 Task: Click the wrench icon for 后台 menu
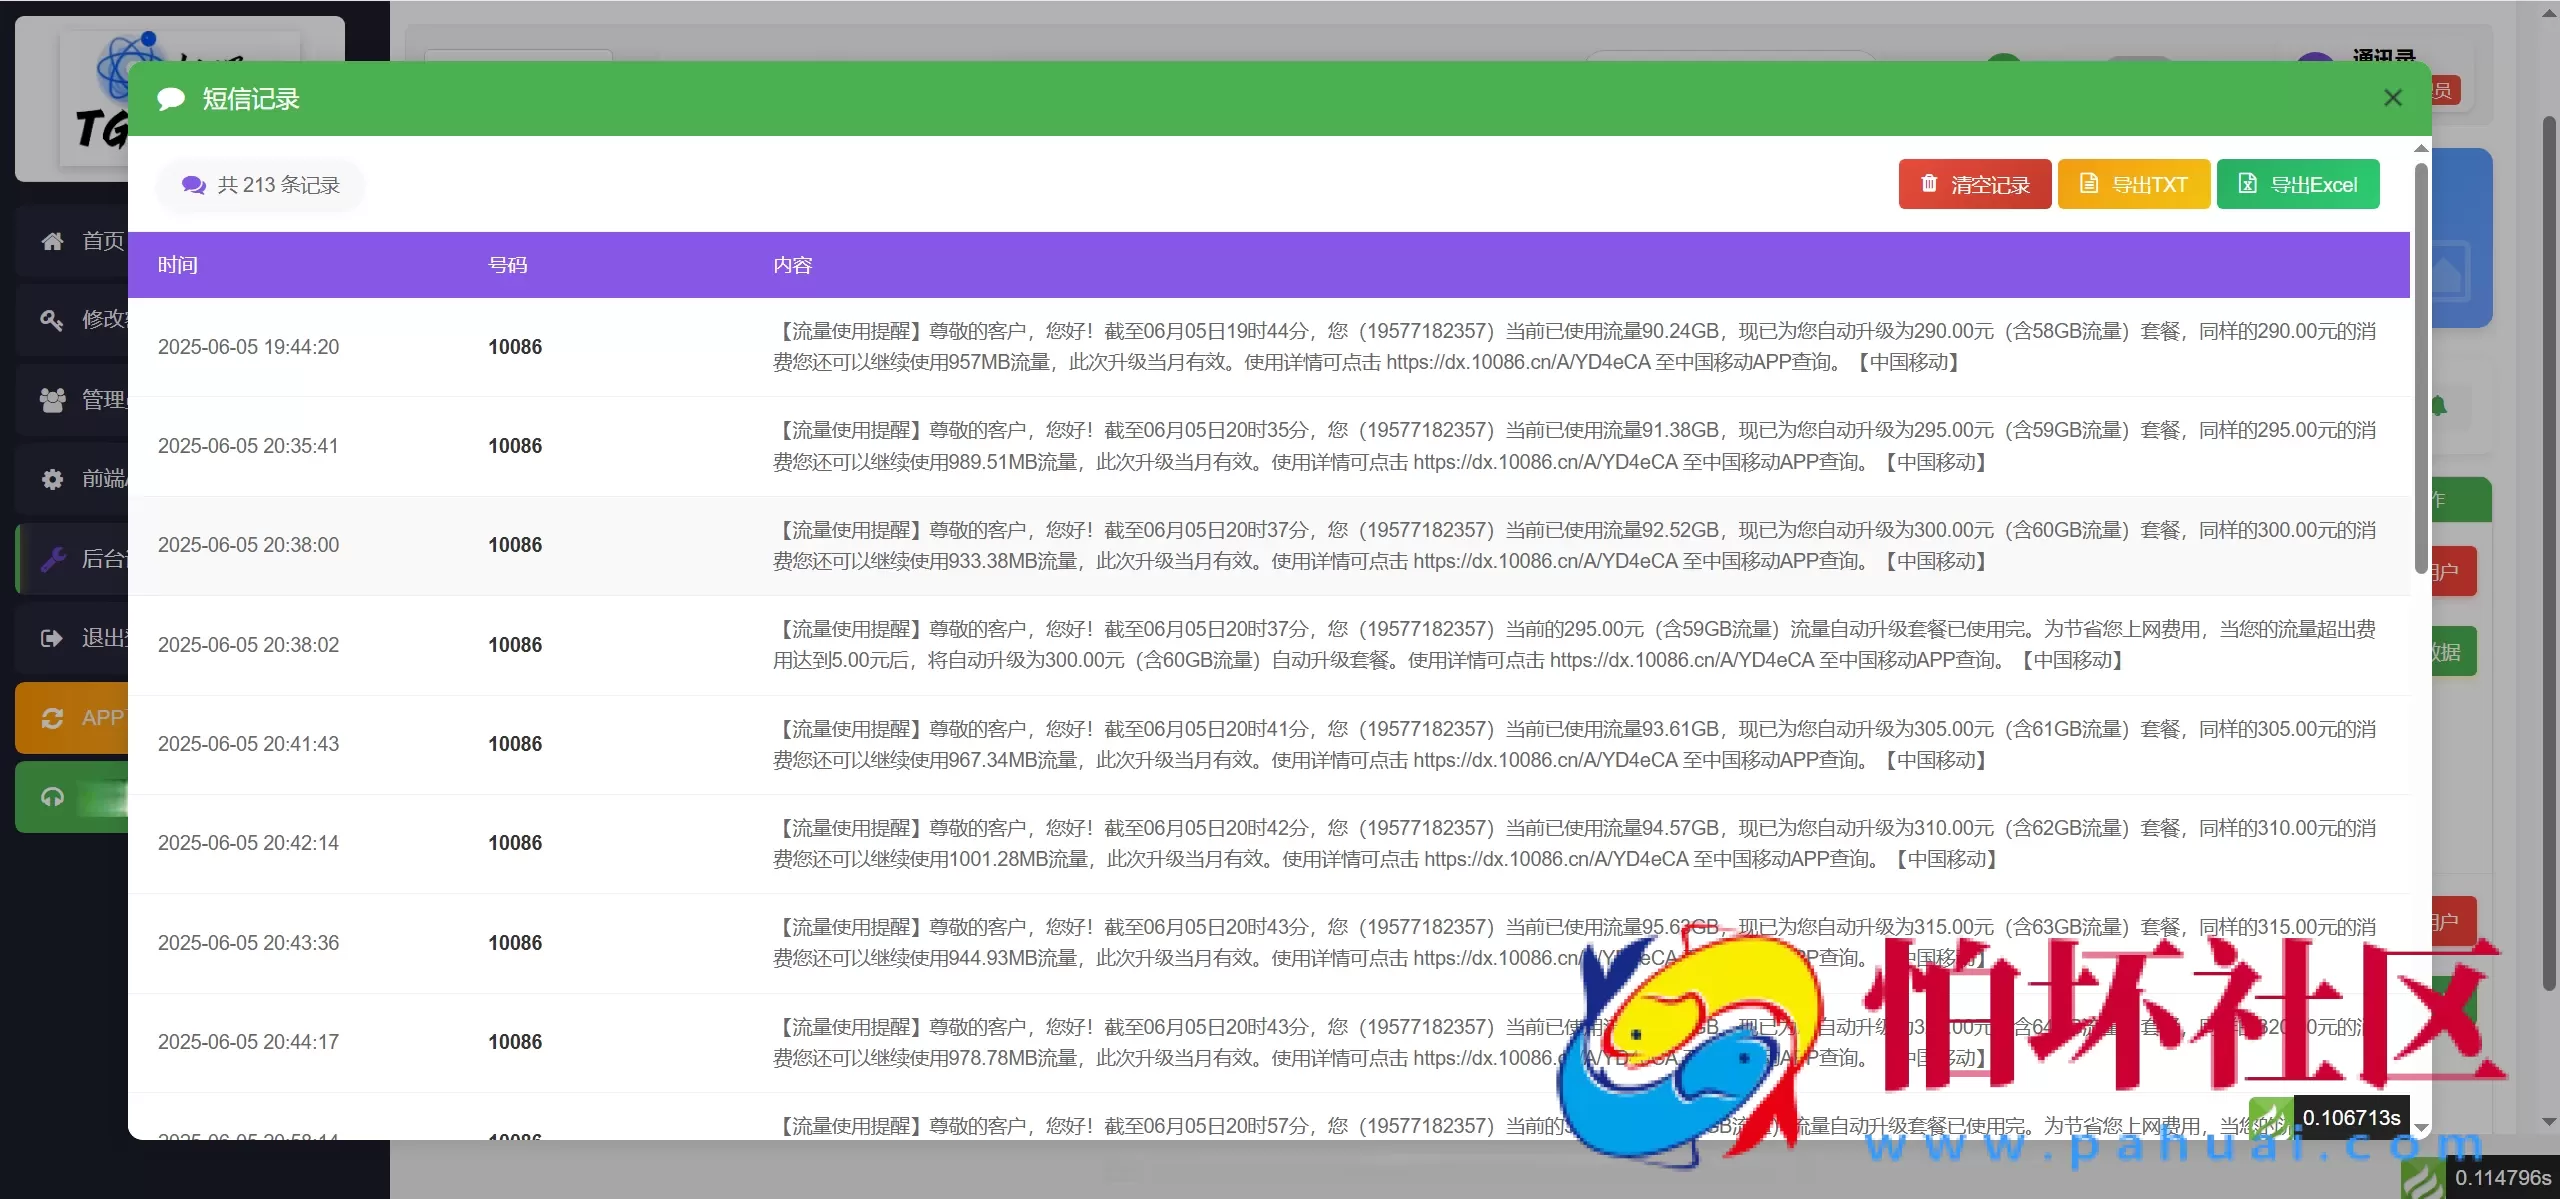[x=52, y=559]
